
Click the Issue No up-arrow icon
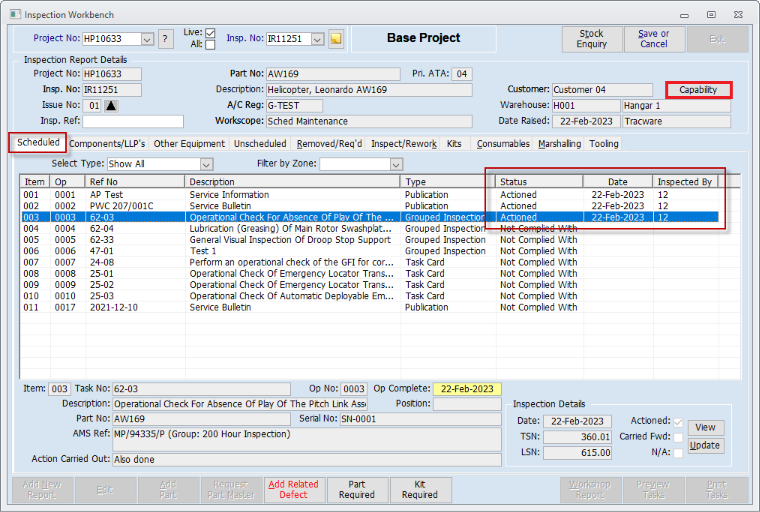111,105
